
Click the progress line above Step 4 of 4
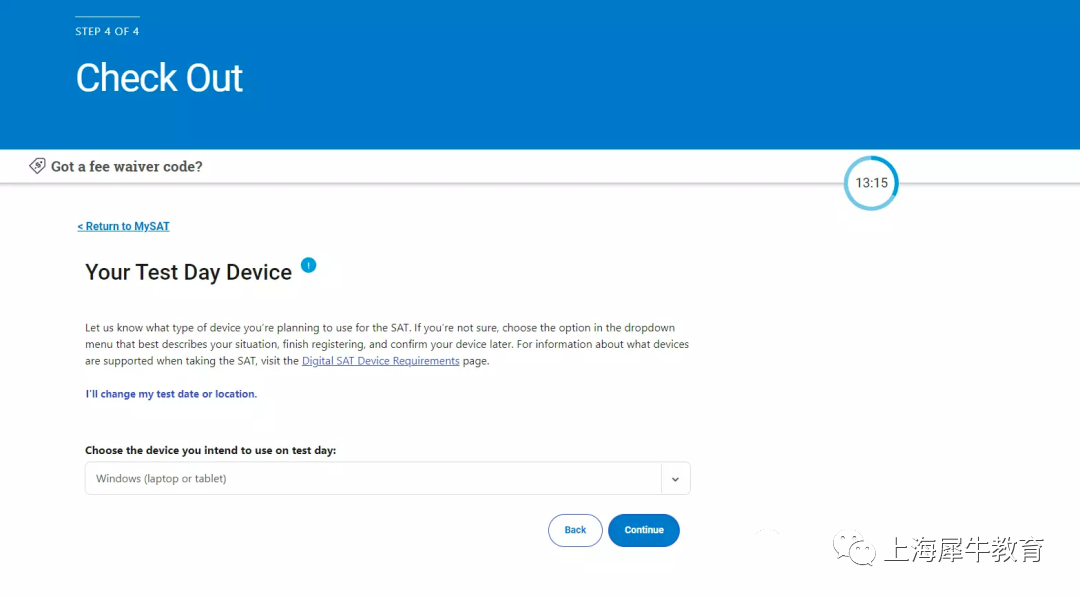[x=107, y=17]
